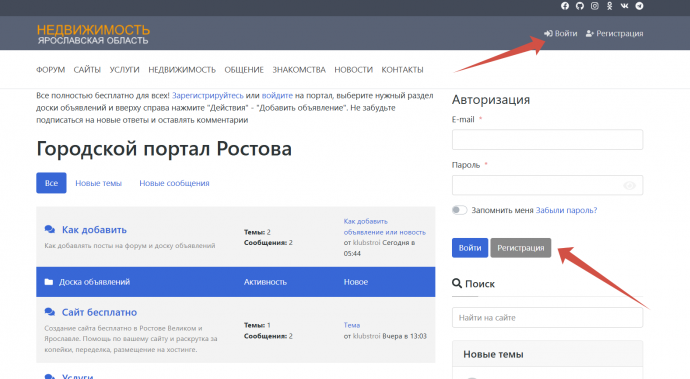Open the Odnoklassniki social icon

(x=609, y=6)
